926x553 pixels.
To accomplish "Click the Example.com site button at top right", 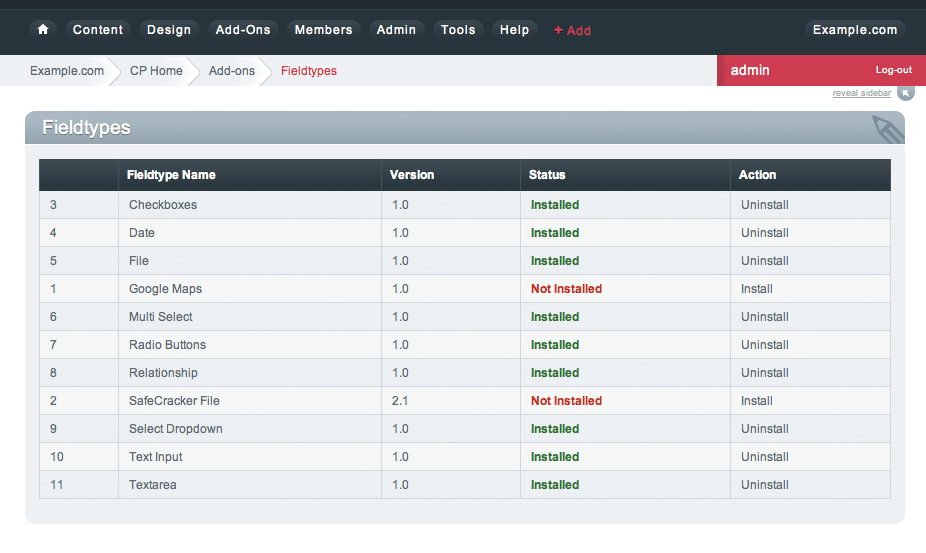I will 855,30.
